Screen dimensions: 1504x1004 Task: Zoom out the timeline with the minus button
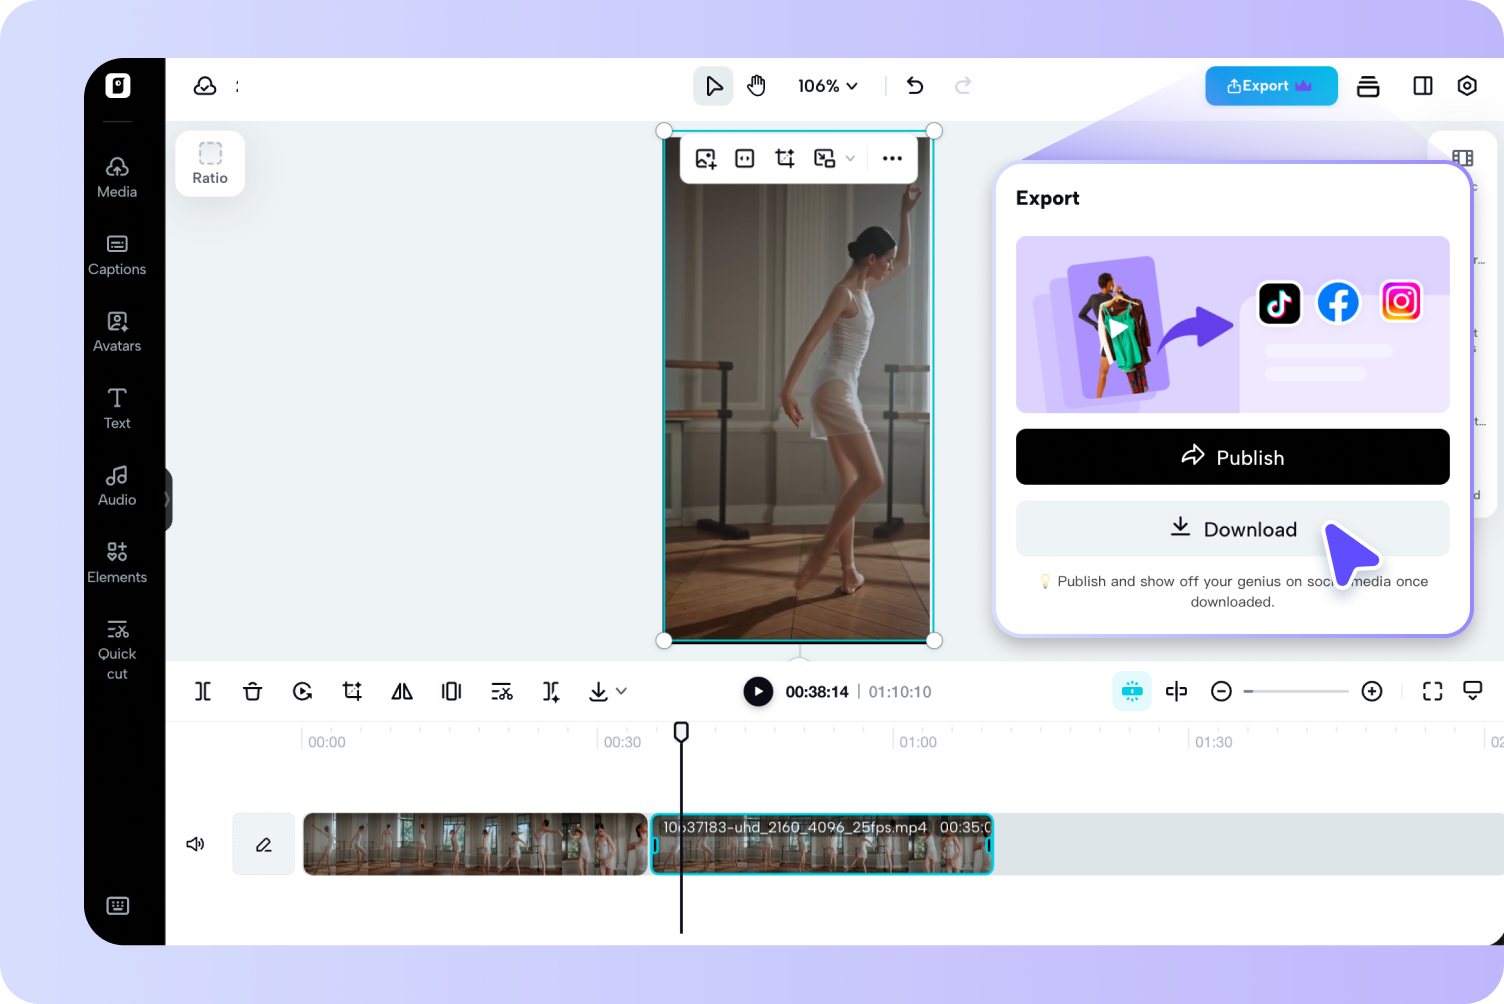[1221, 691]
